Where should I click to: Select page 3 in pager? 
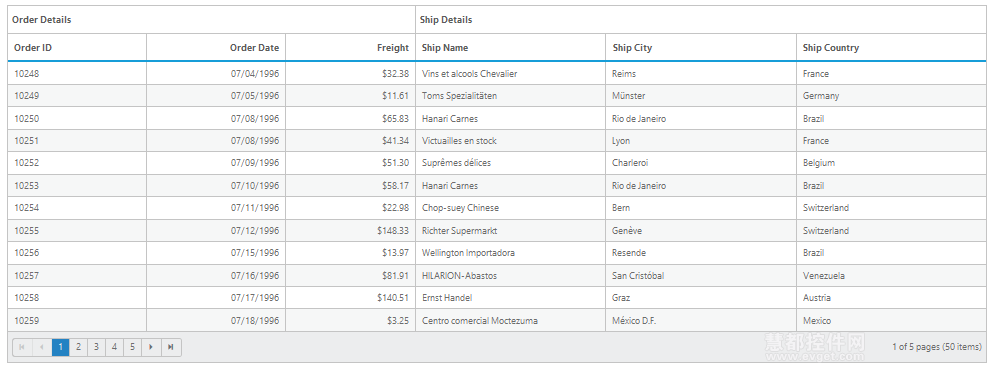click(x=96, y=347)
